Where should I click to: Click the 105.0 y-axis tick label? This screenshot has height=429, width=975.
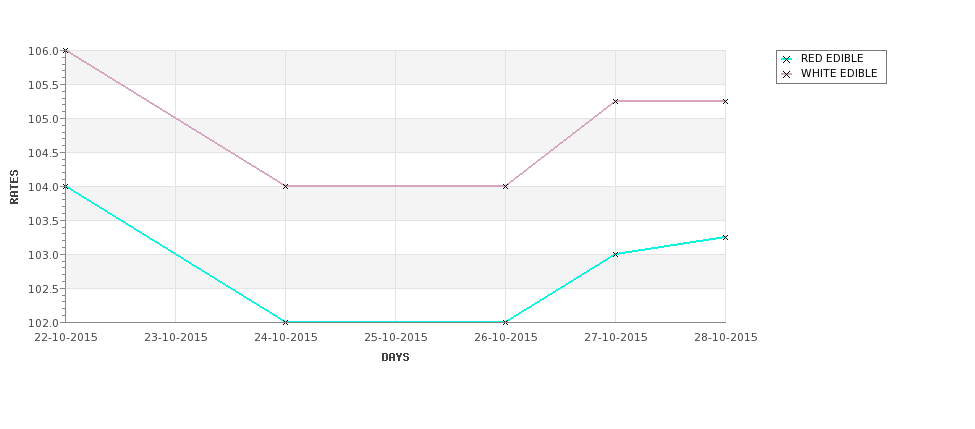click(43, 119)
